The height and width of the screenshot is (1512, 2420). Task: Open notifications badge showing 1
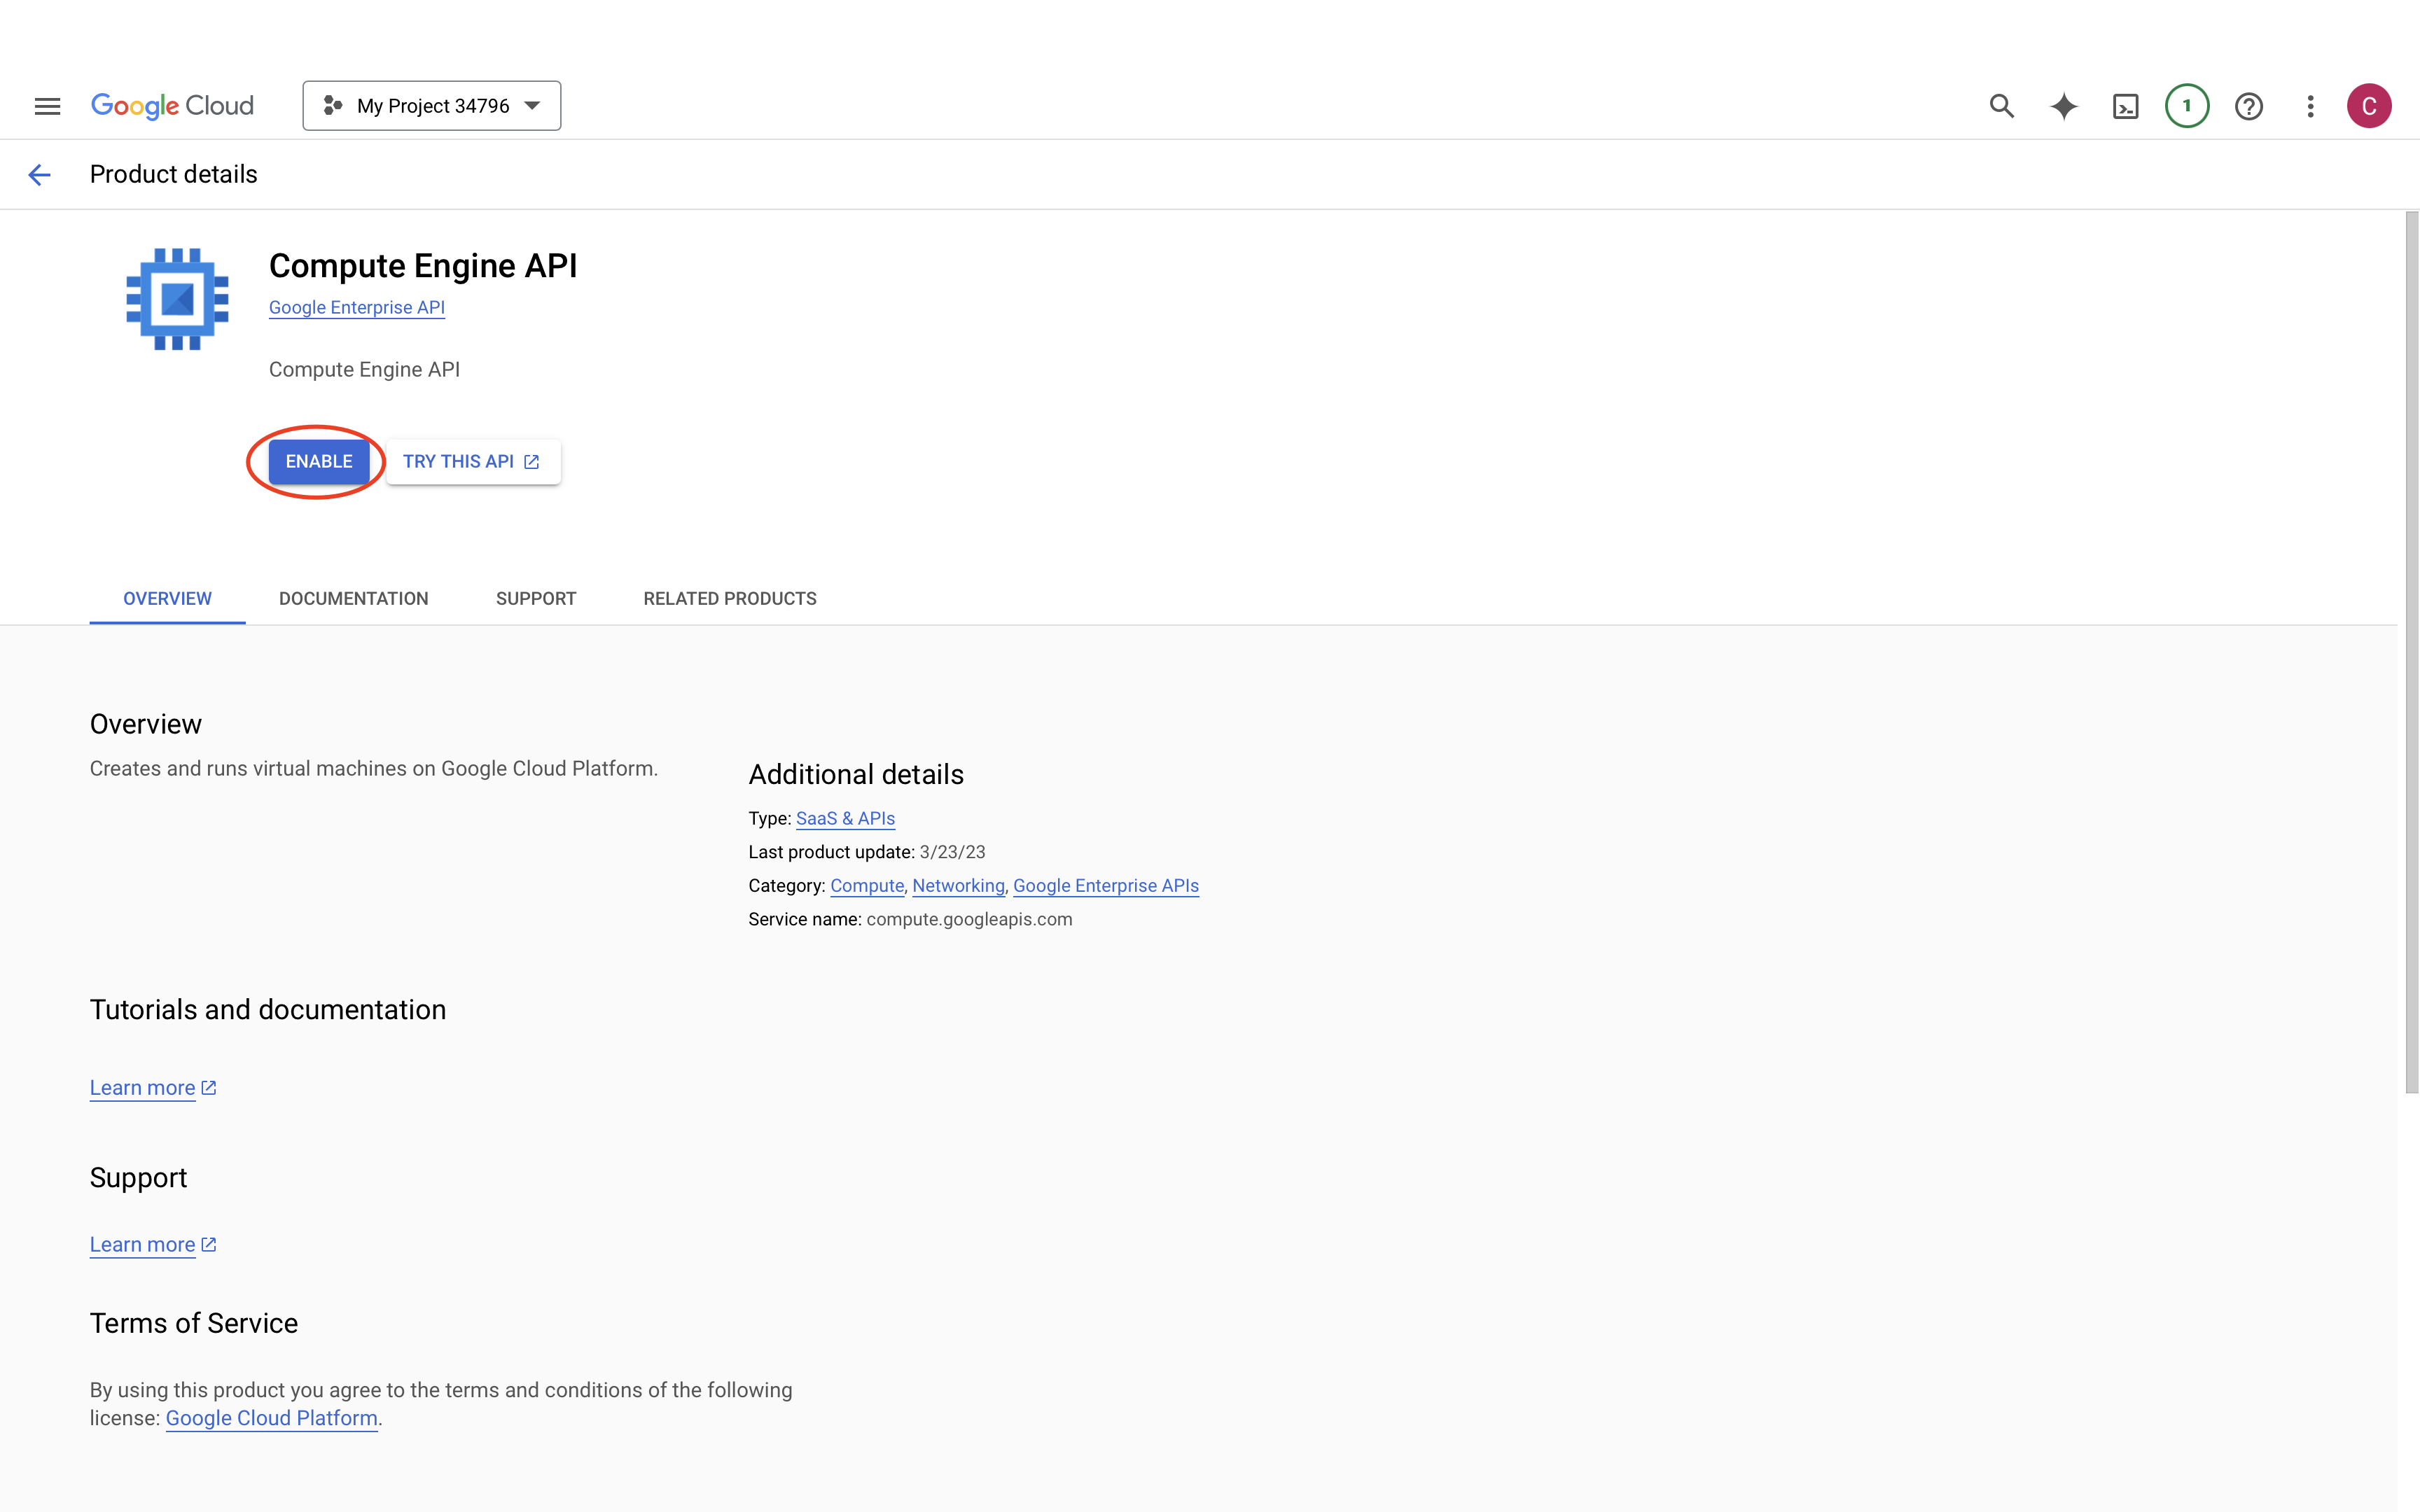2187,106
